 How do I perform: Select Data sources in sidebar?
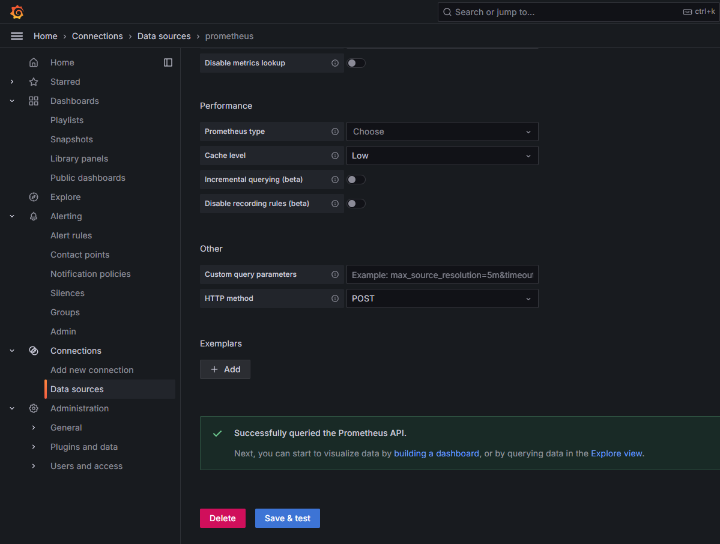[110, 389]
